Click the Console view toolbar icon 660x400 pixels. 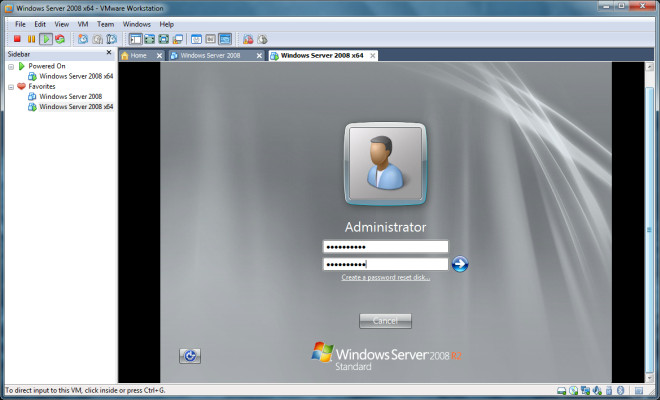225,39
